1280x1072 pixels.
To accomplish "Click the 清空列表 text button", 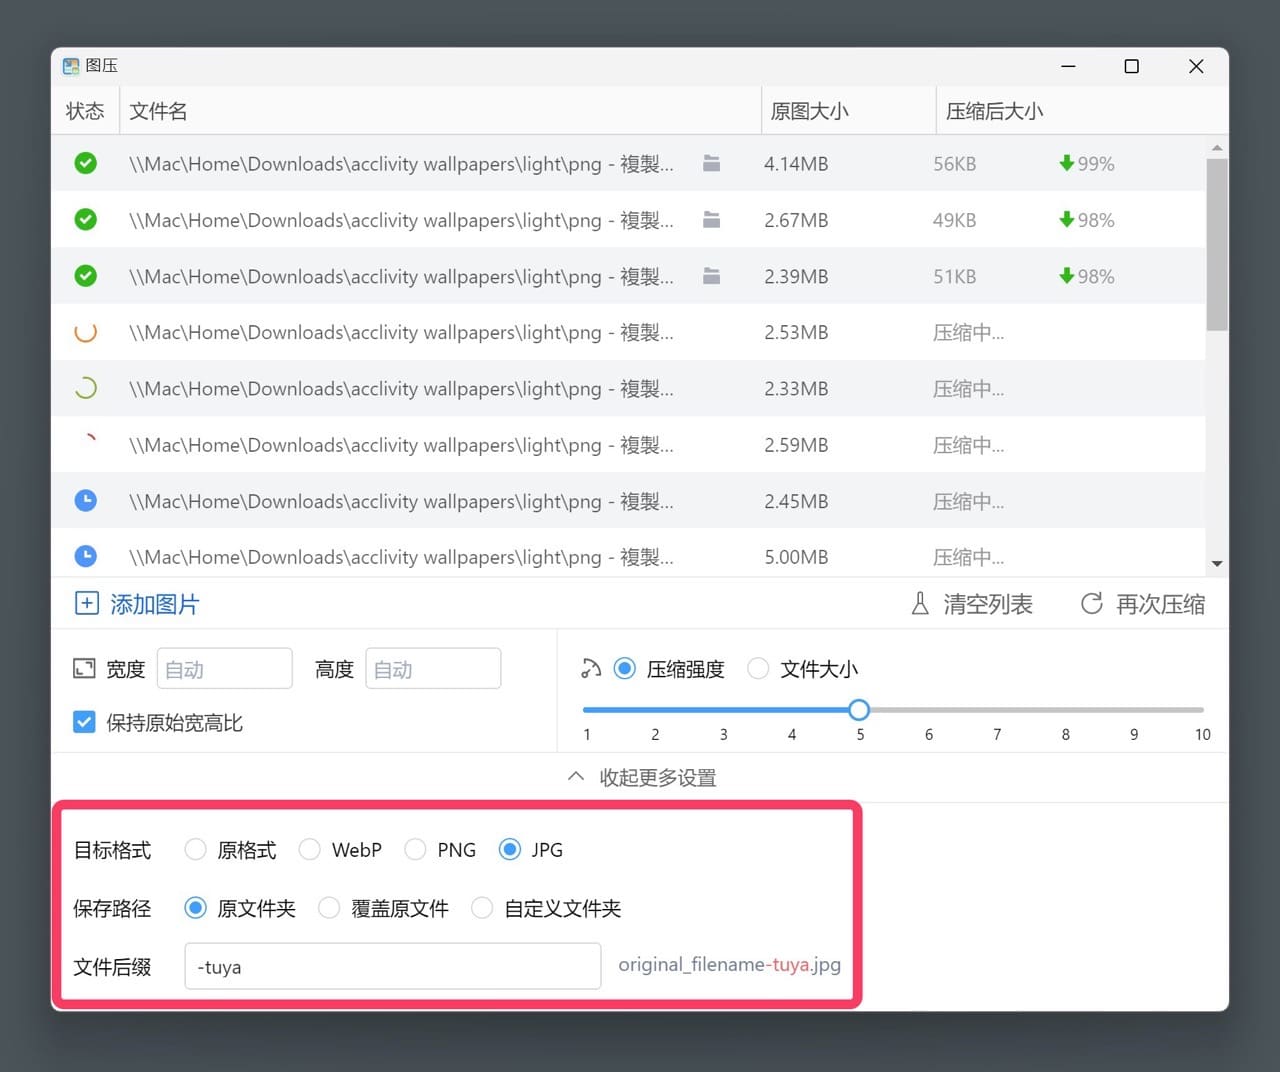I will tap(988, 604).
